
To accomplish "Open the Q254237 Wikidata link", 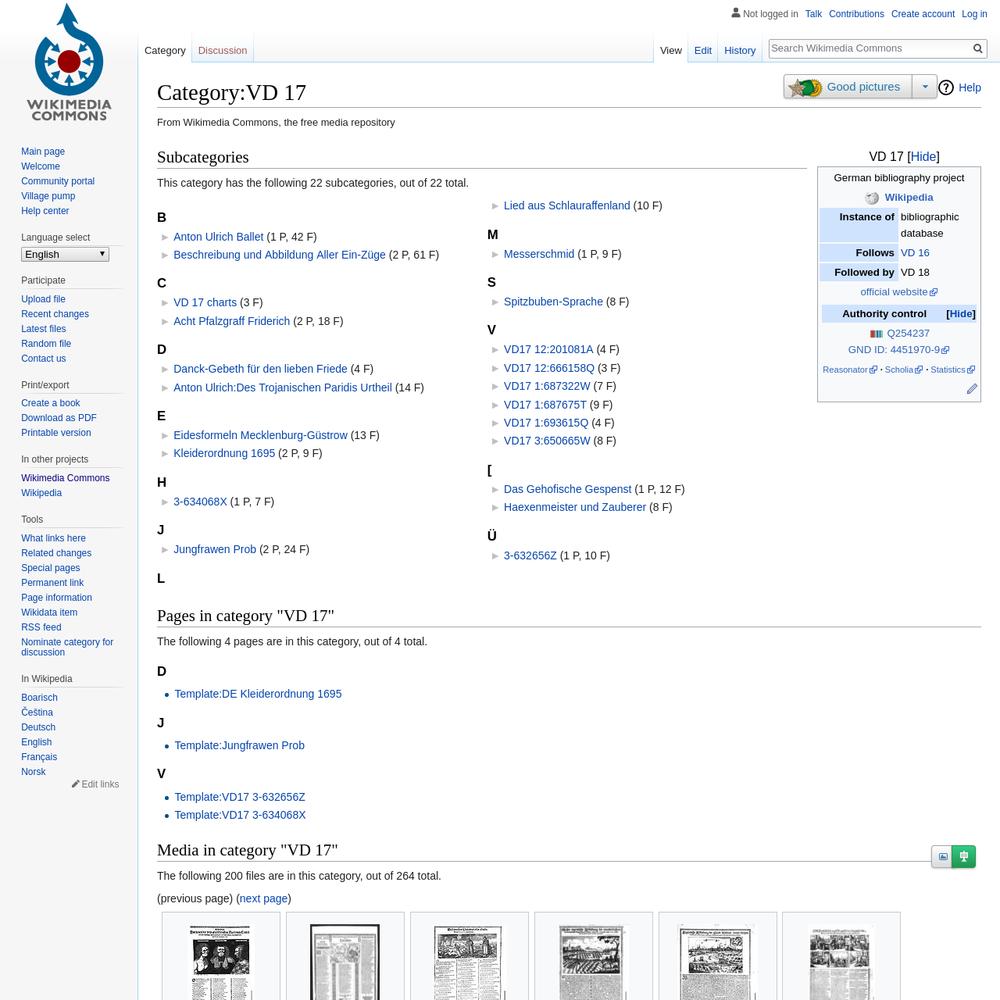I will click(908, 334).
